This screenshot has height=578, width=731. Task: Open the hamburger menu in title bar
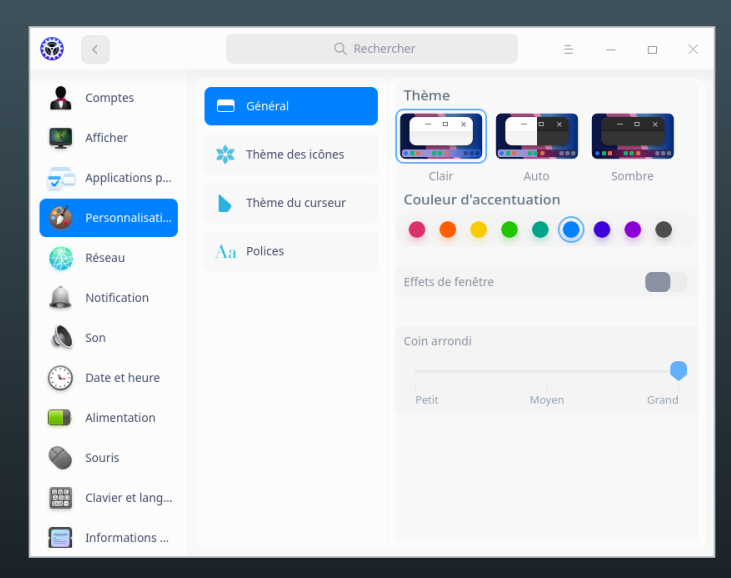click(x=568, y=49)
